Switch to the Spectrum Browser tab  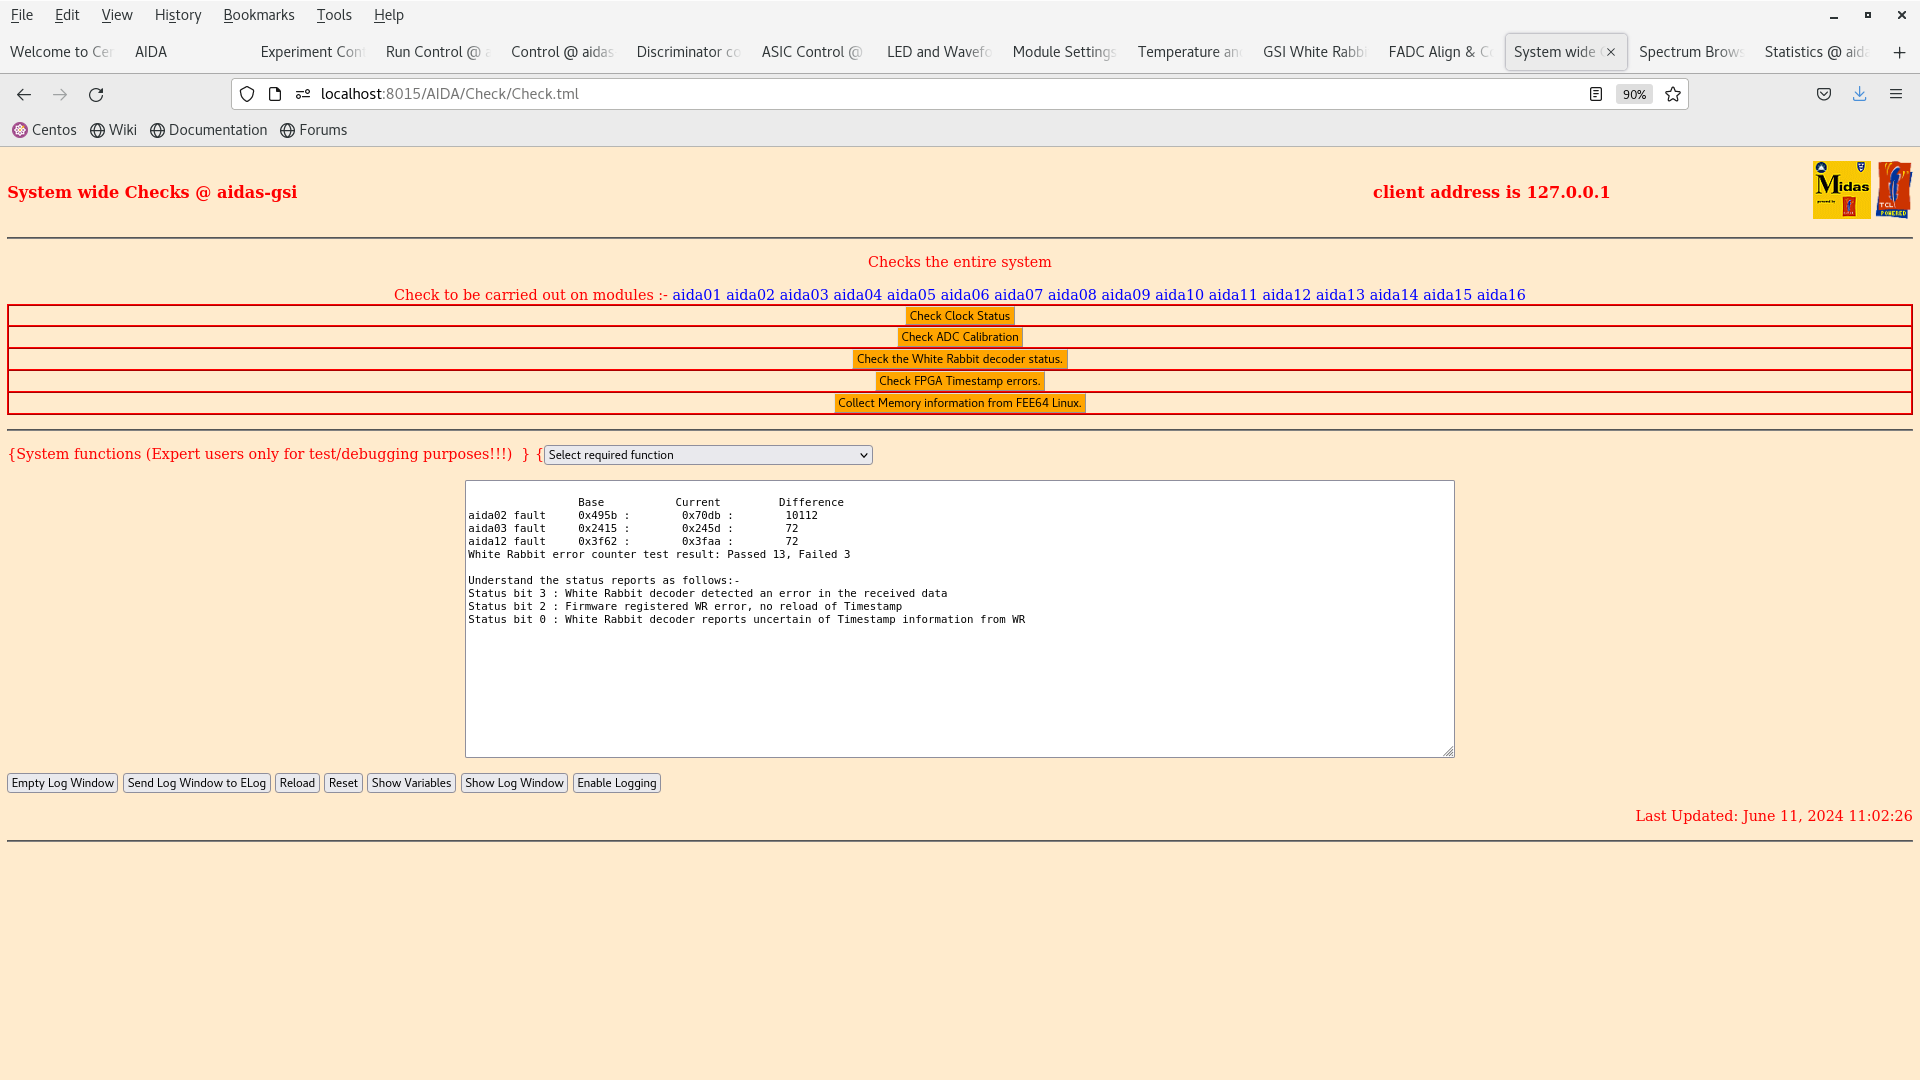tap(1690, 52)
